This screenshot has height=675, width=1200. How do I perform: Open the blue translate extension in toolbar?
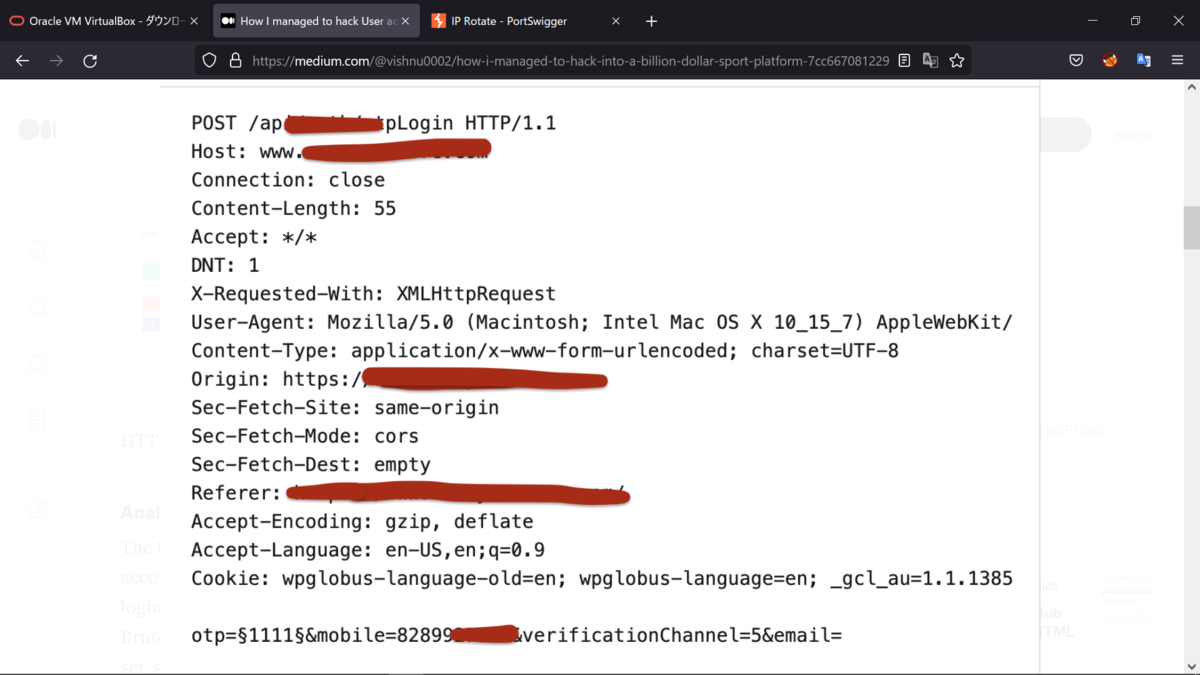(x=1144, y=60)
